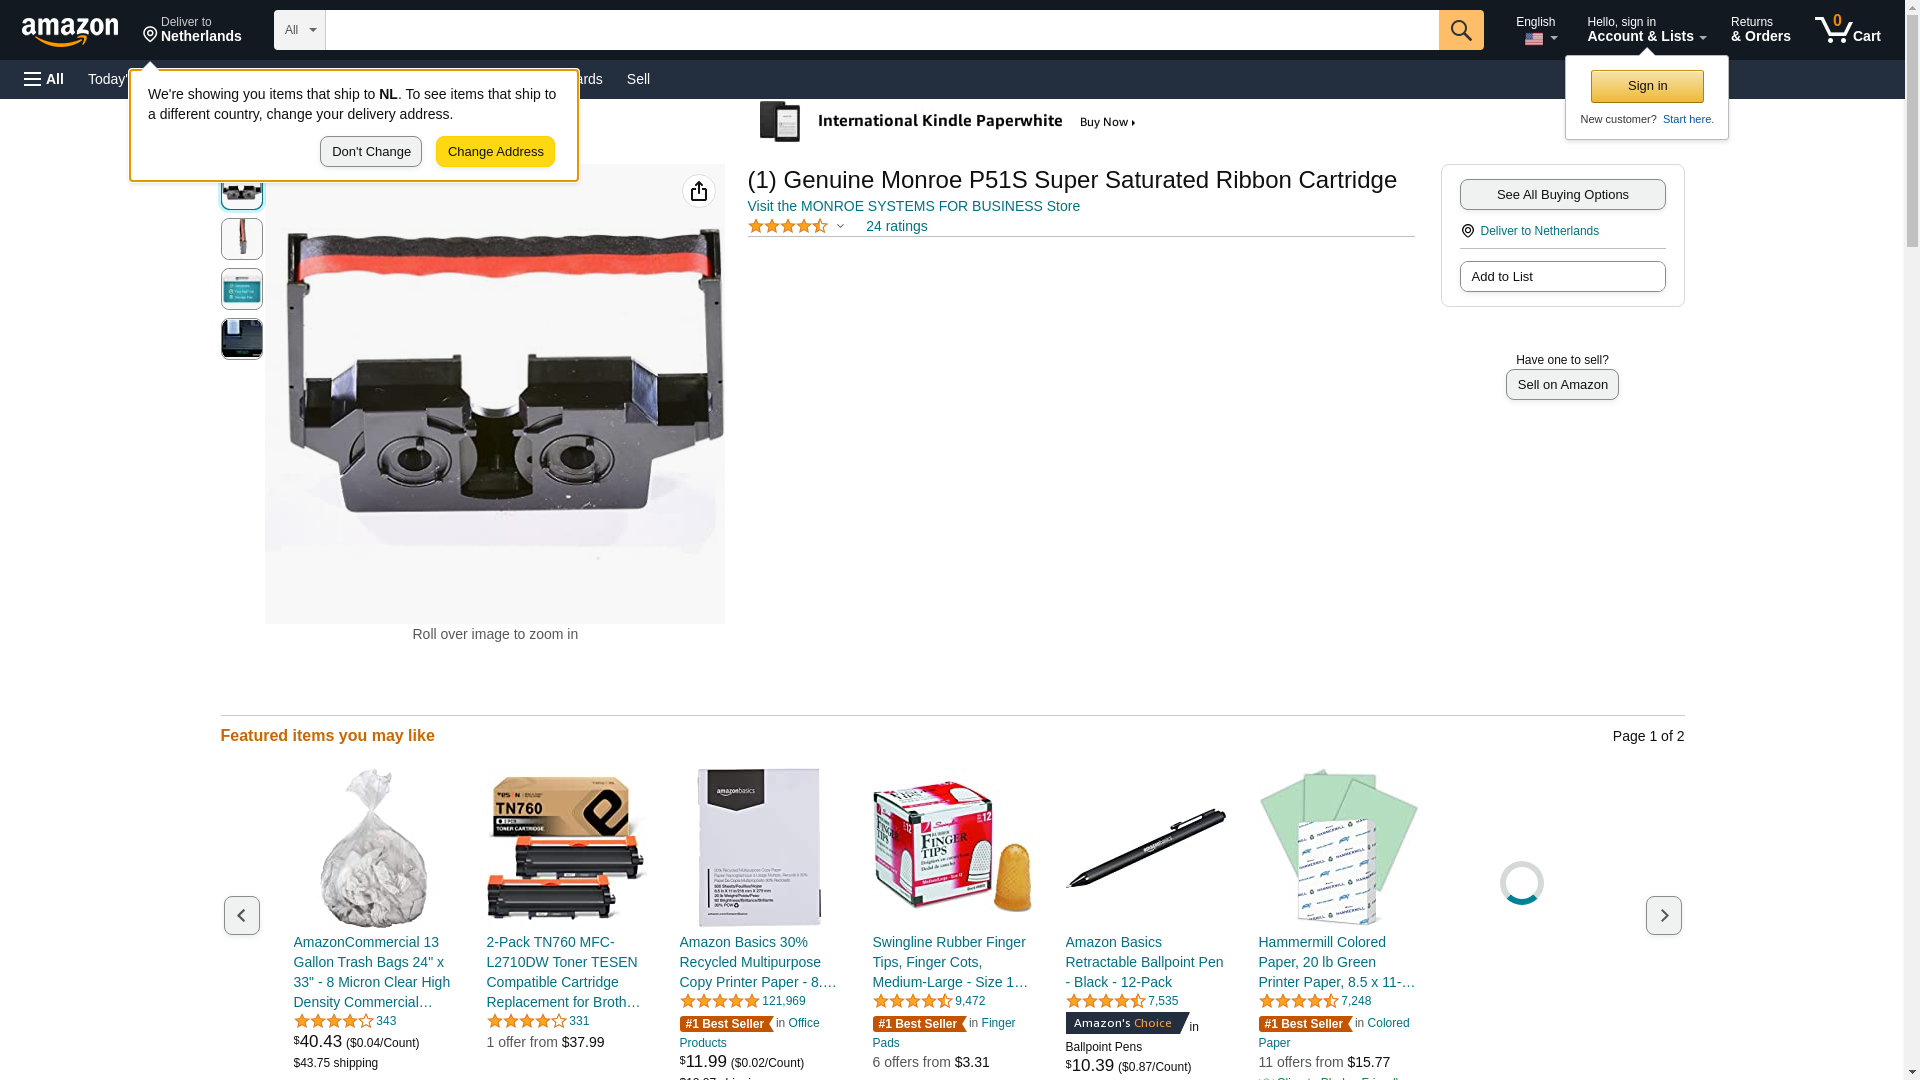Image resolution: width=1920 pixels, height=1080 pixels.
Task: Expand the All search category dropdown
Action: tap(300, 30)
